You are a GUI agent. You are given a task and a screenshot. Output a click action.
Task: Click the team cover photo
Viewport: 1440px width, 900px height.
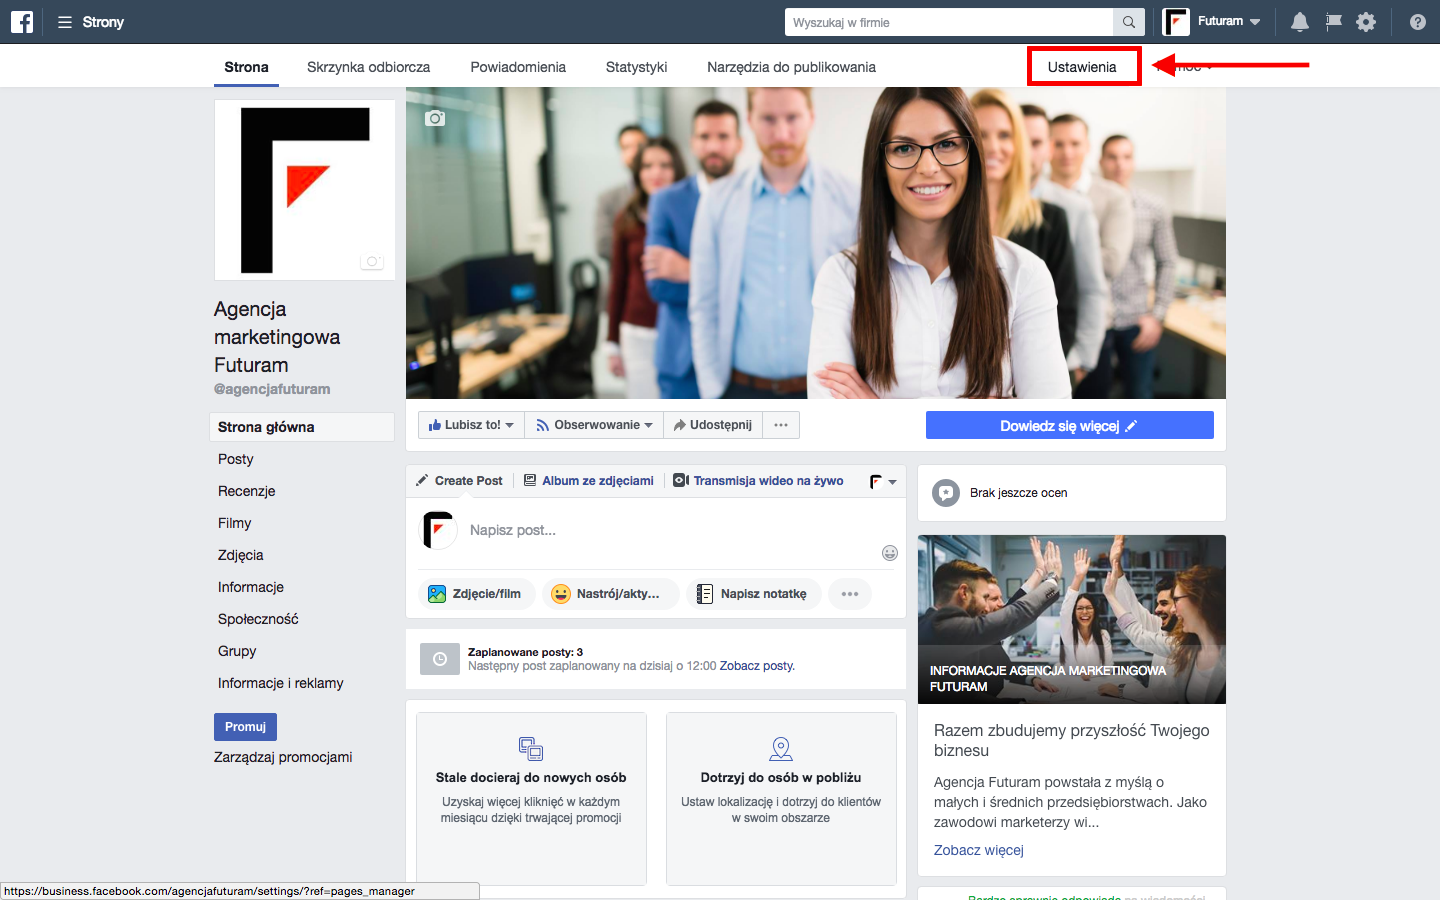click(816, 243)
